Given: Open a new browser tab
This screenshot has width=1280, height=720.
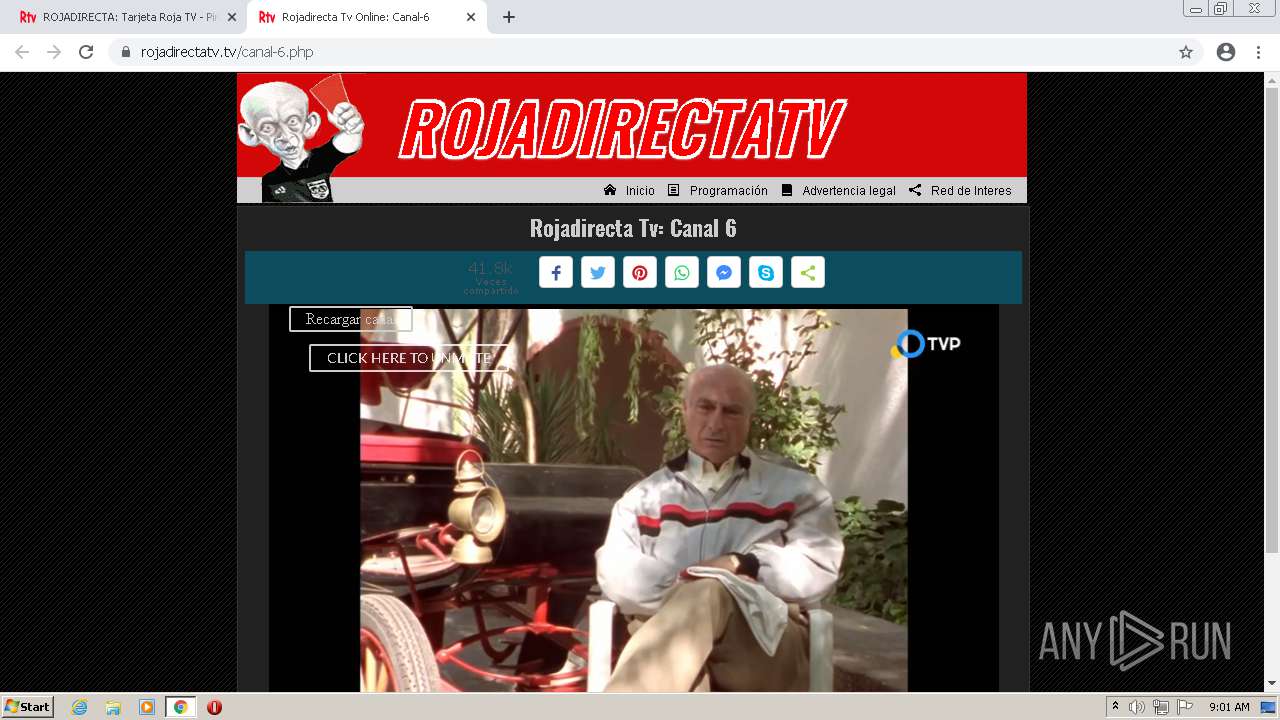Looking at the screenshot, I should click(x=509, y=17).
